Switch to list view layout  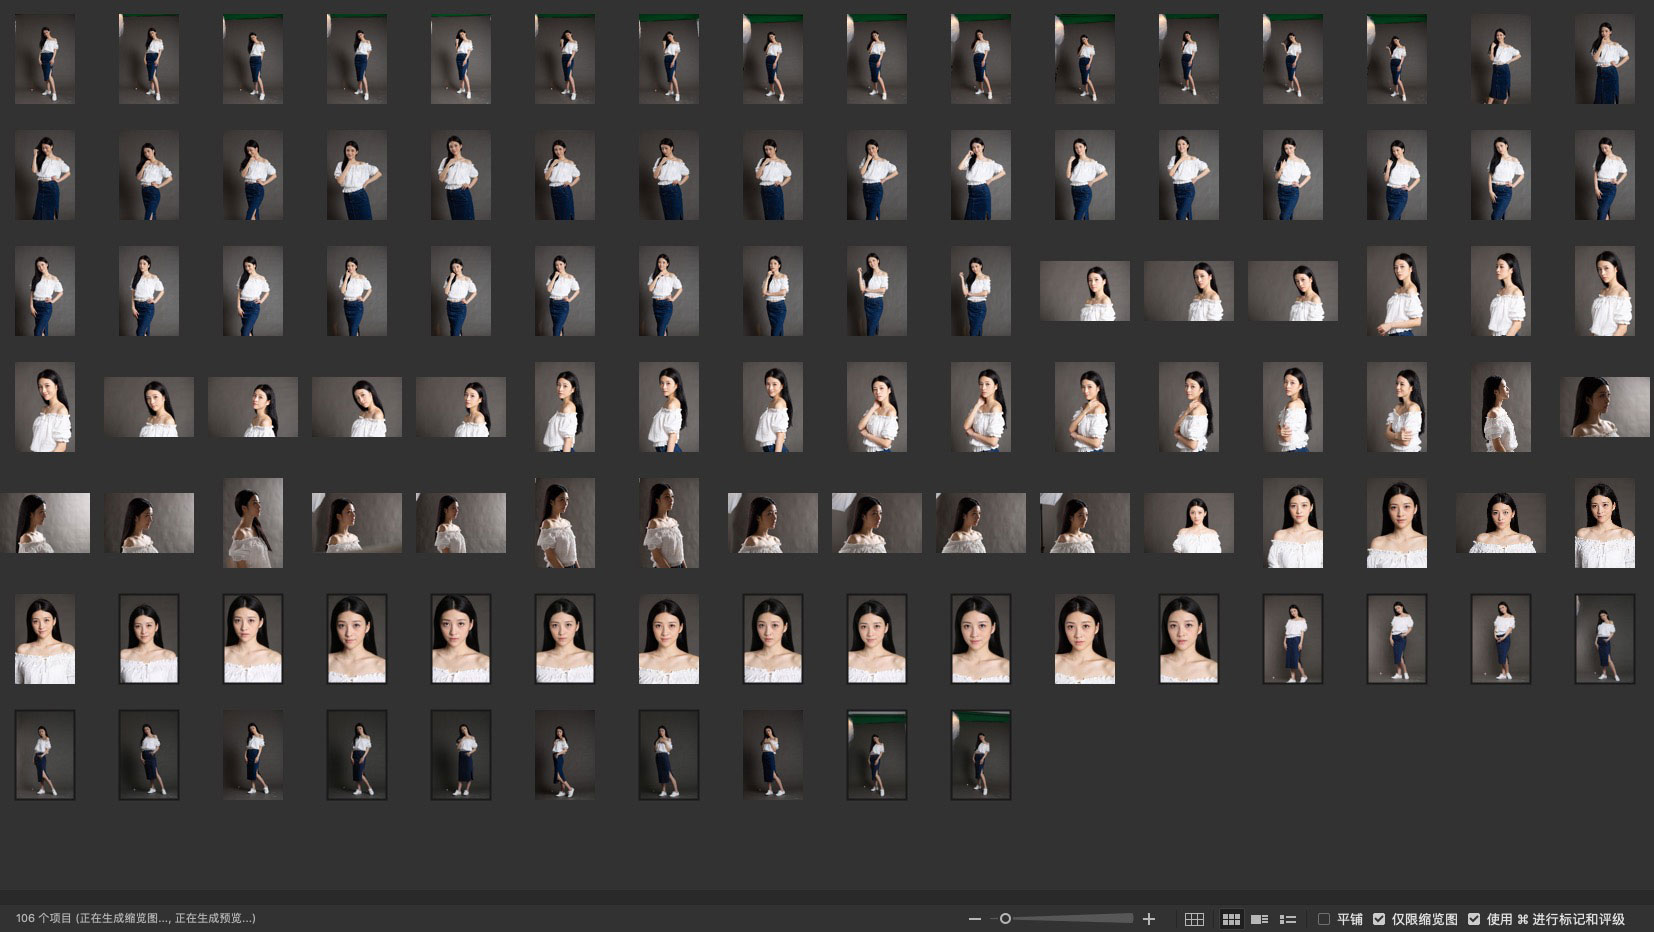click(1288, 919)
